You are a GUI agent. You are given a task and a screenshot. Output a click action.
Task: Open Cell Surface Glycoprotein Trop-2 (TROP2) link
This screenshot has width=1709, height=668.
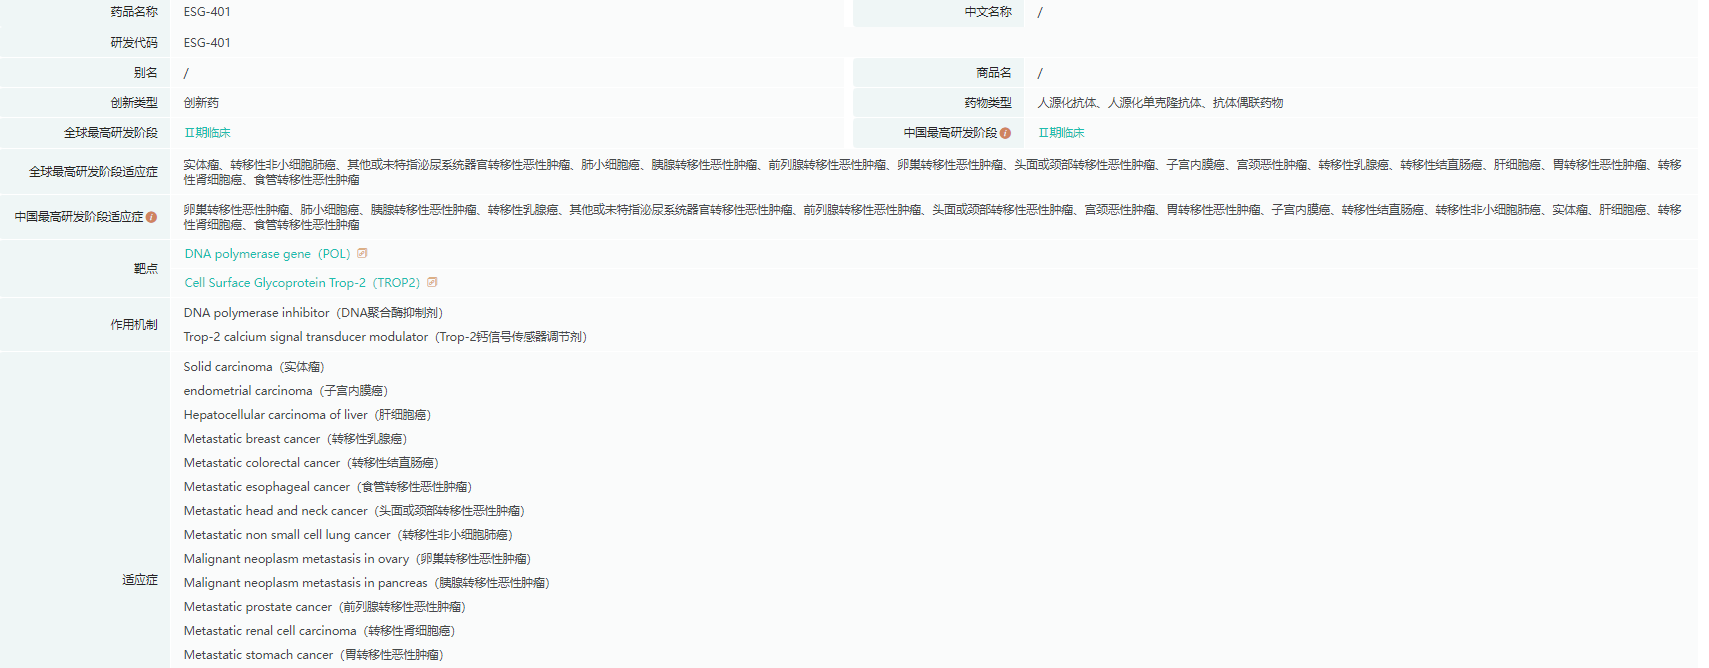tap(302, 283)
